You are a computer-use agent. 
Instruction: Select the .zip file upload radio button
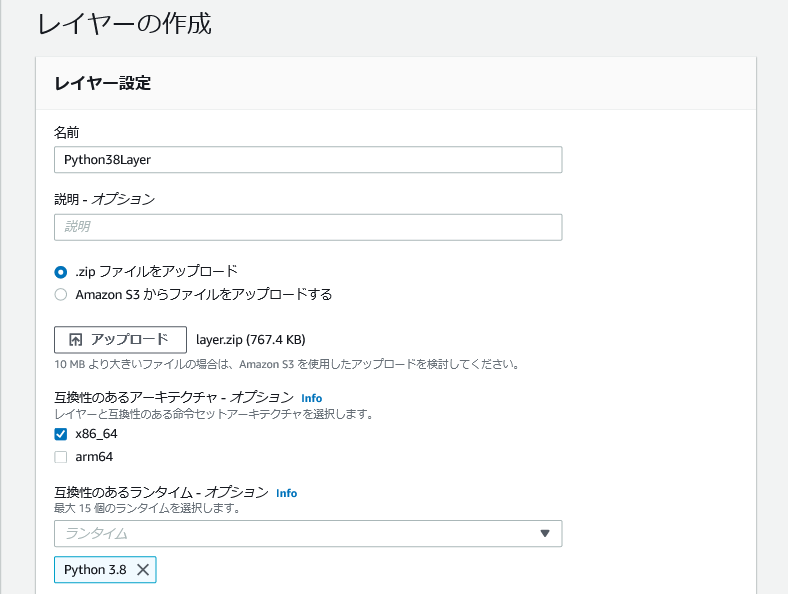(x=61, y=272)
